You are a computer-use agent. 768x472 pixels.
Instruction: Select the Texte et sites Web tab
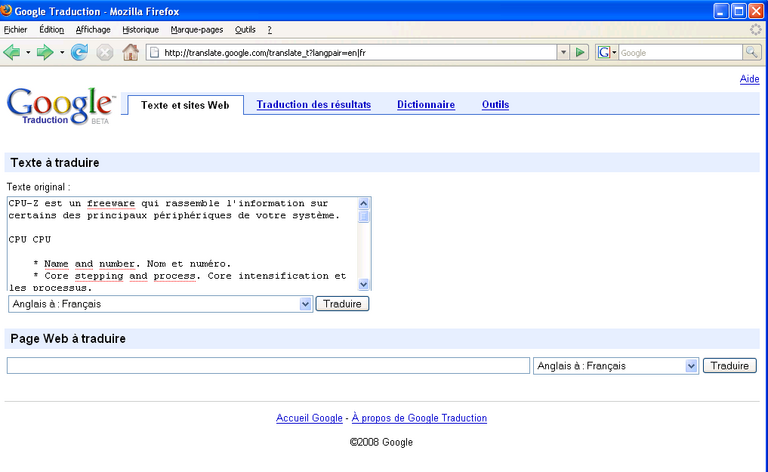point(185,105)
